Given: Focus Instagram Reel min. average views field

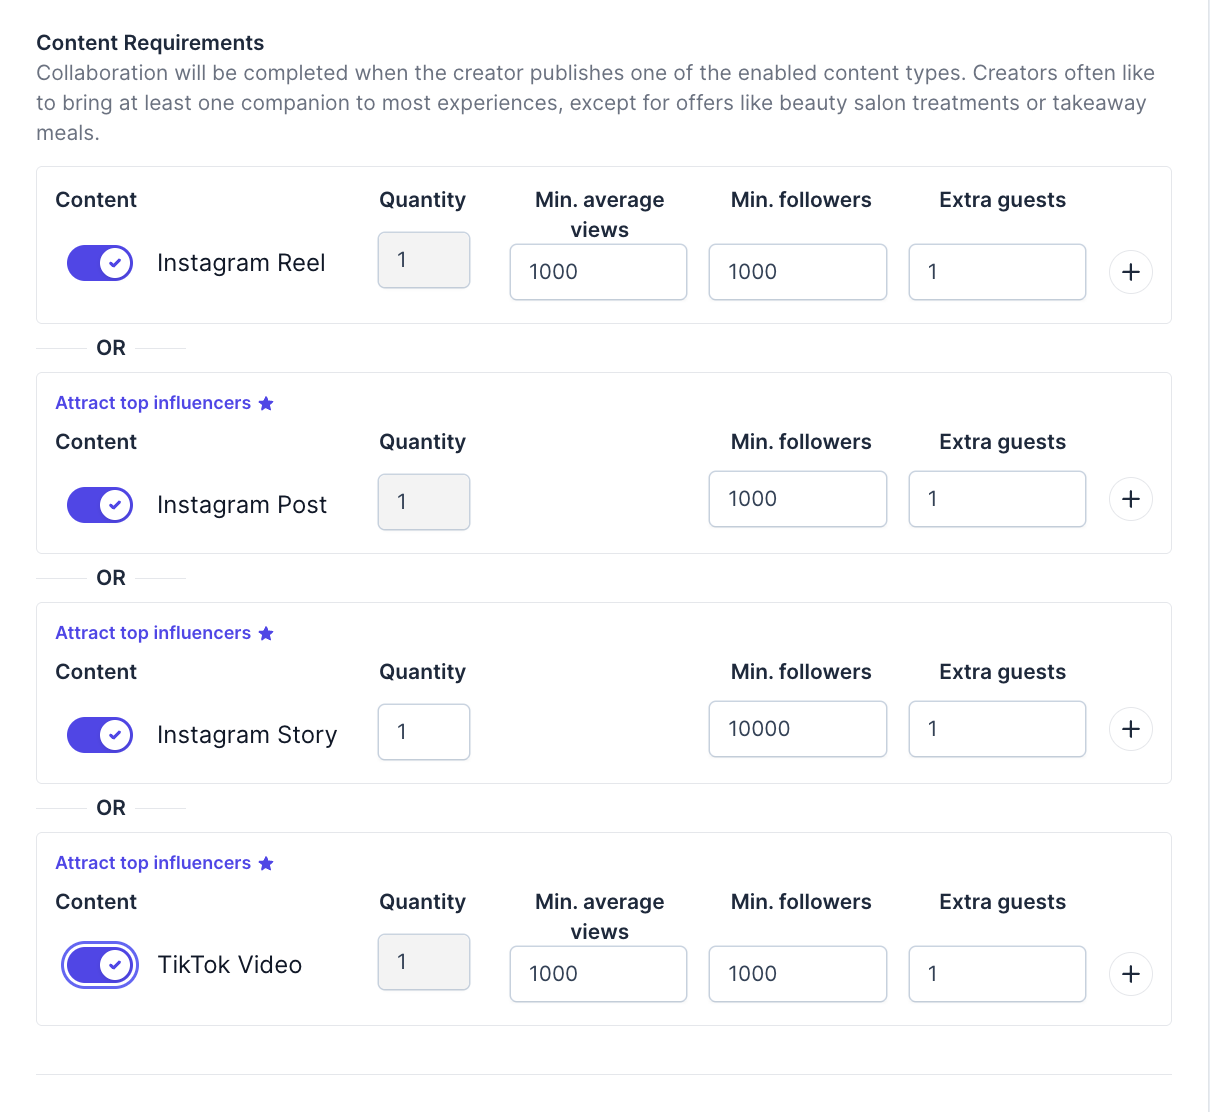Looking at the screenshot, I should point(598,272).
